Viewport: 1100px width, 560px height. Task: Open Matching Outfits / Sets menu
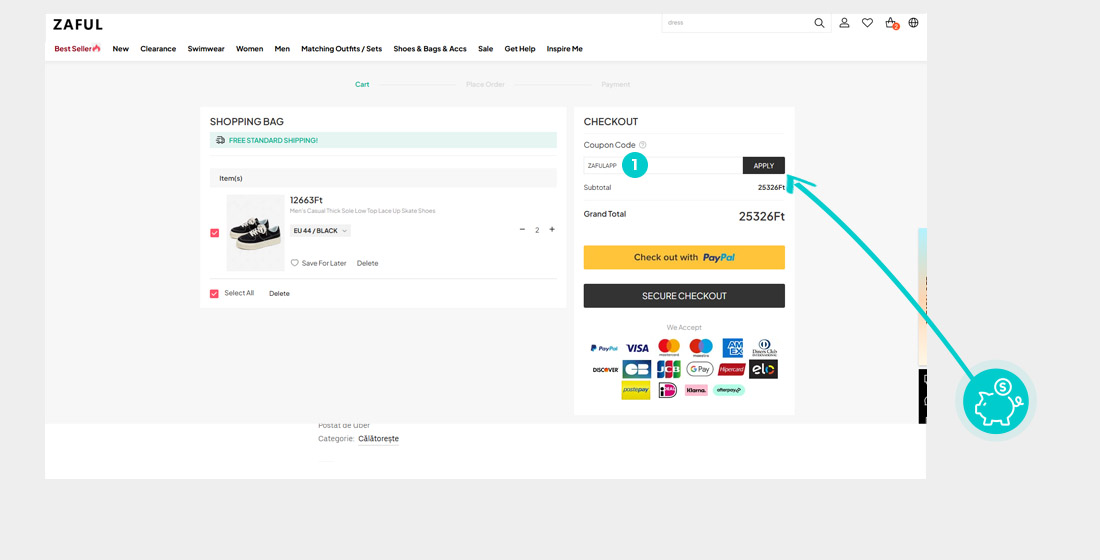[342, 48]
